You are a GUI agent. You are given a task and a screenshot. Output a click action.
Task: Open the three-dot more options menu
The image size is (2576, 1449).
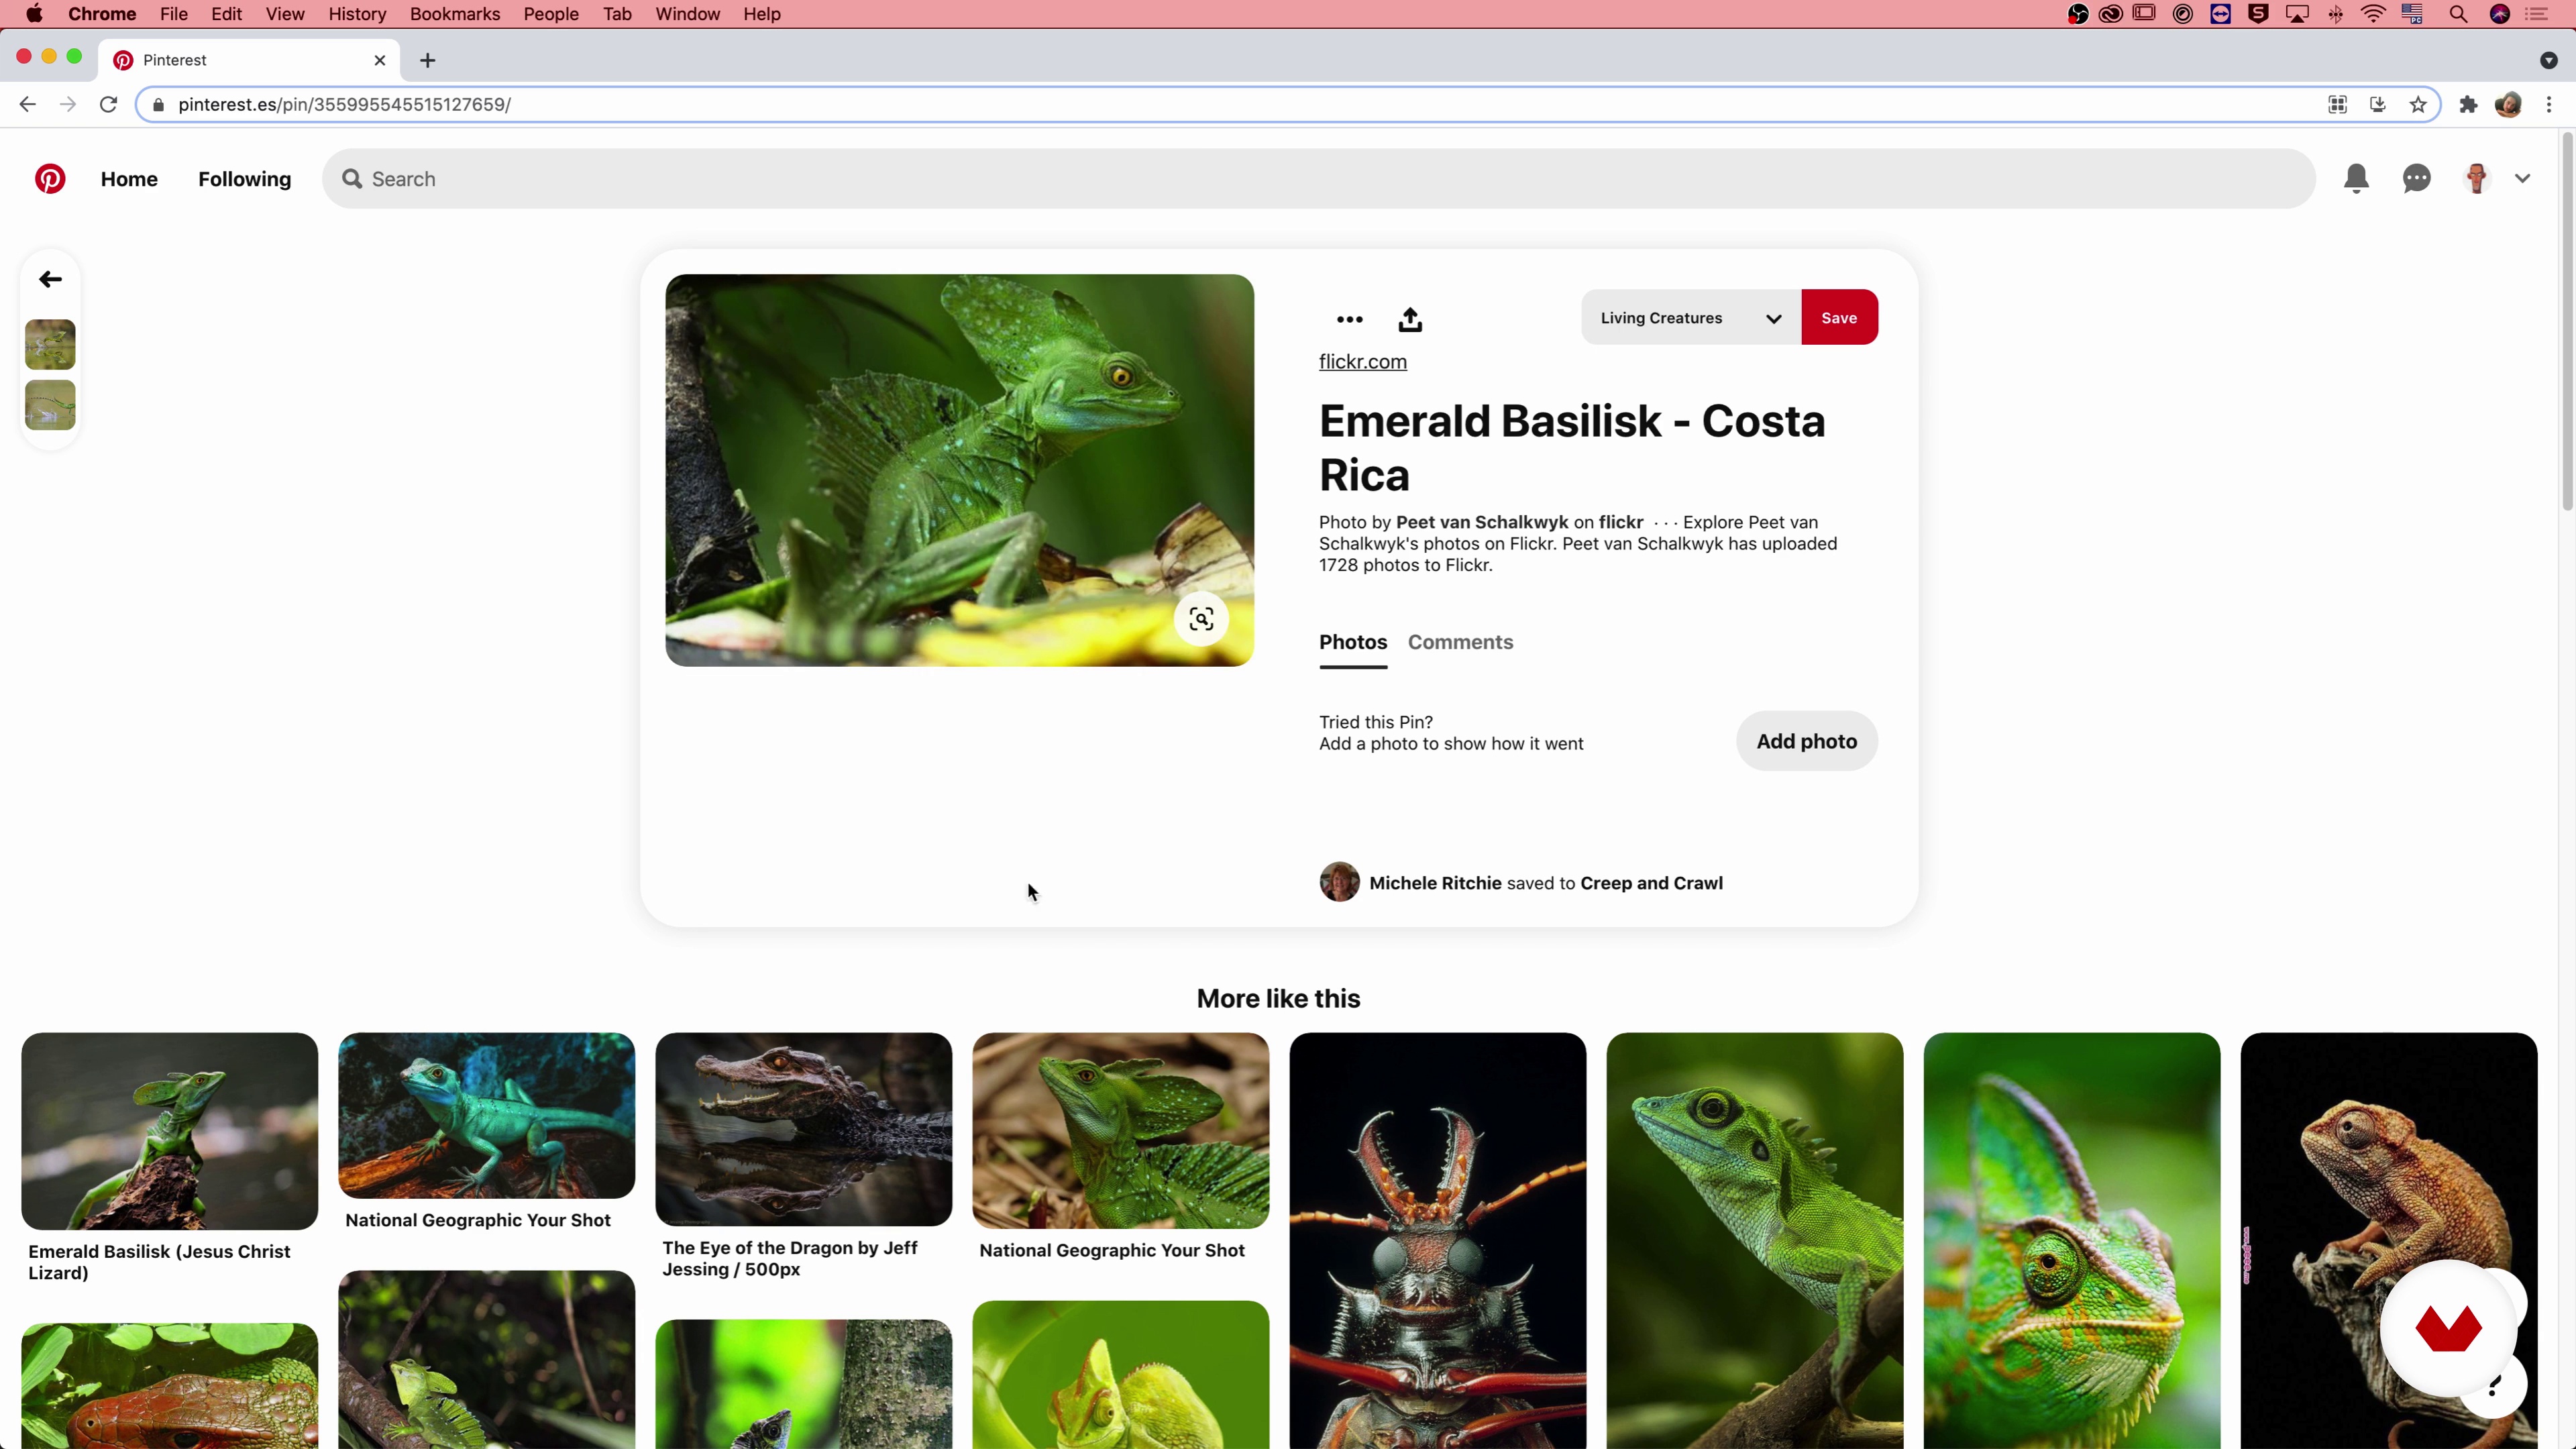click(1349, 320)
